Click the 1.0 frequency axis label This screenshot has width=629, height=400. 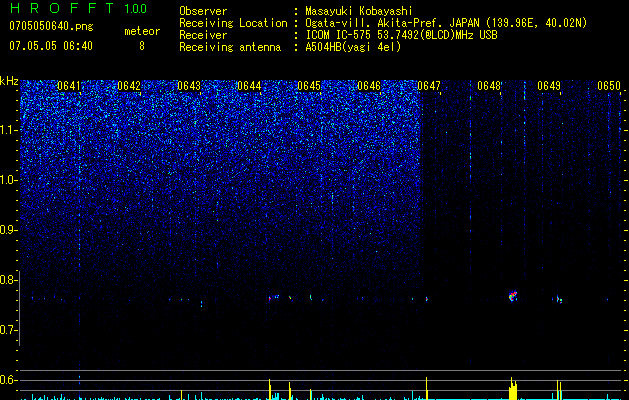8,180
